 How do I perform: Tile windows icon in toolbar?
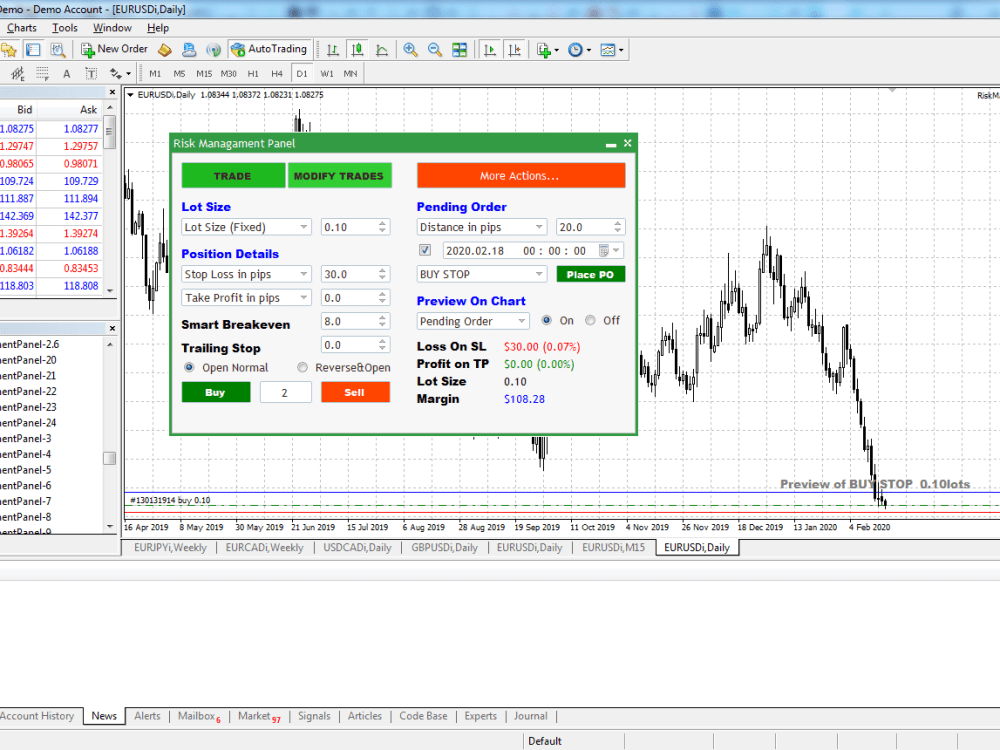(x=459, y=50)
